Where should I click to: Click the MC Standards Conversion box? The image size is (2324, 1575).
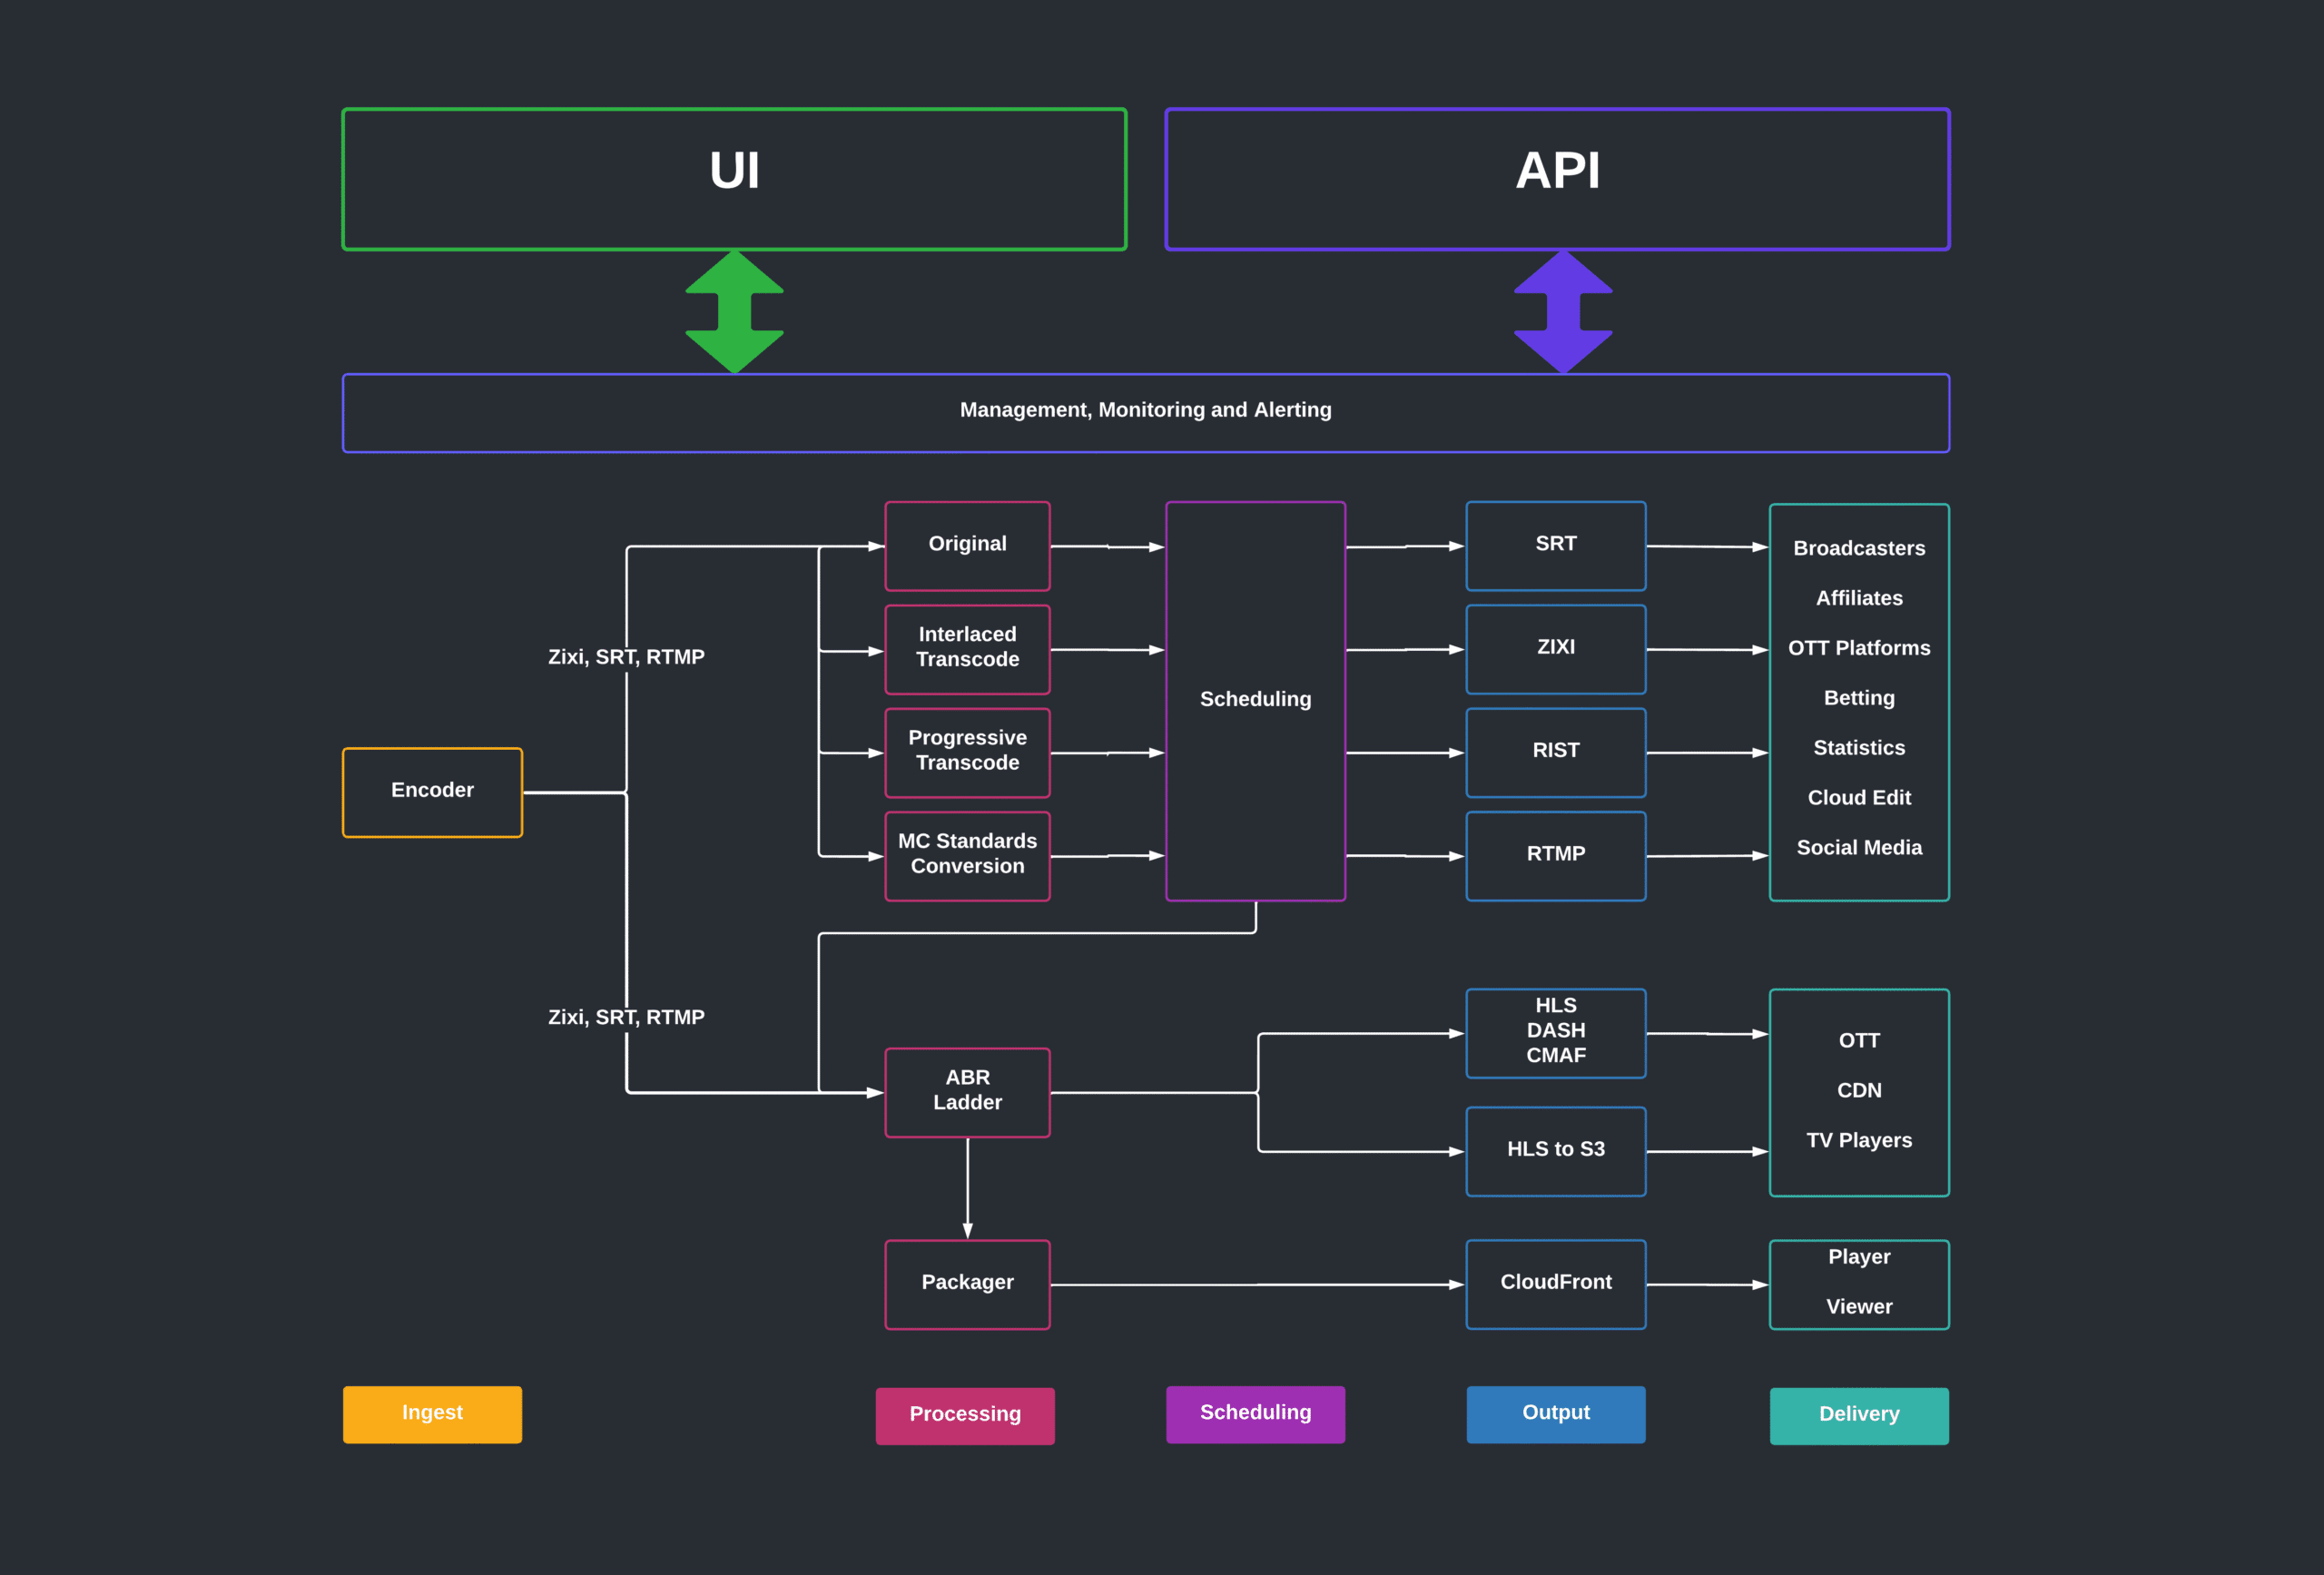pyautogui.click(x=967, y=856)
